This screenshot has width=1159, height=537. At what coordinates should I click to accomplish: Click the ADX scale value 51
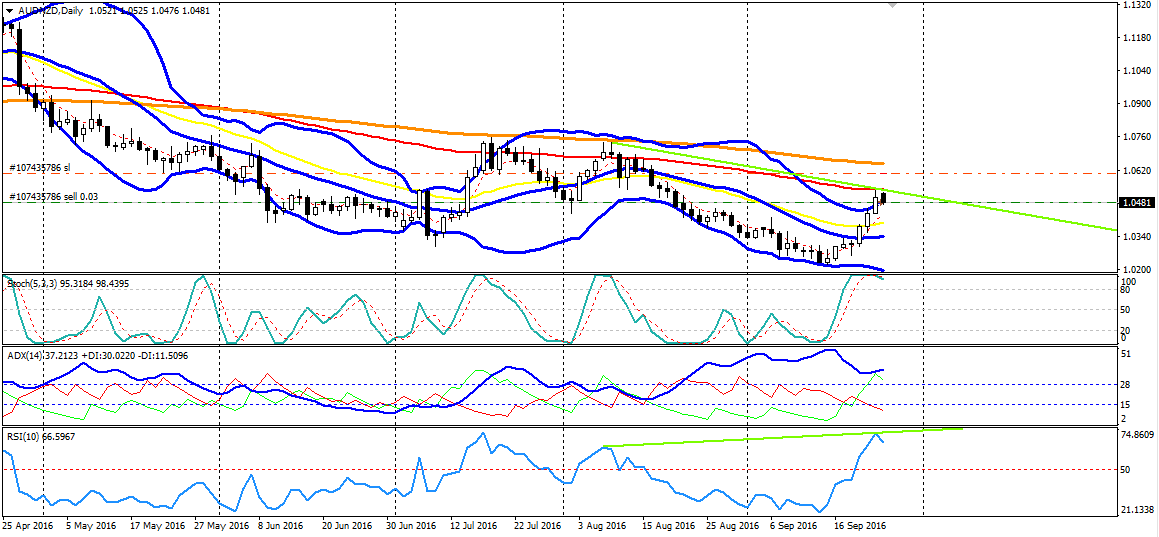[x=1126, y=355]
